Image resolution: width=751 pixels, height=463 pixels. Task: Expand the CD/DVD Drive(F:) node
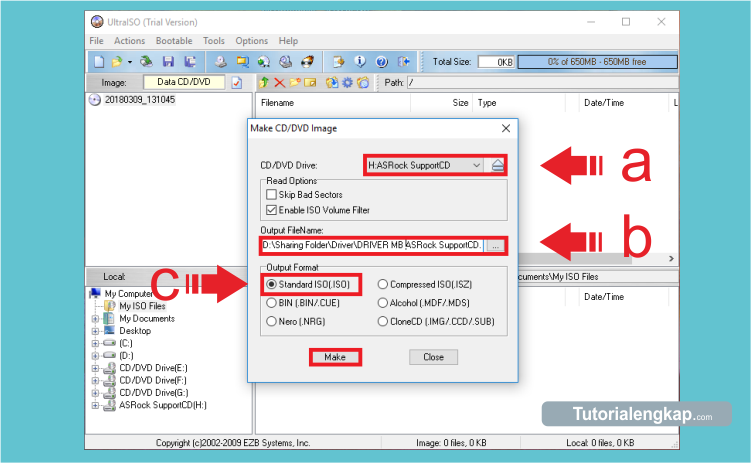95,381
